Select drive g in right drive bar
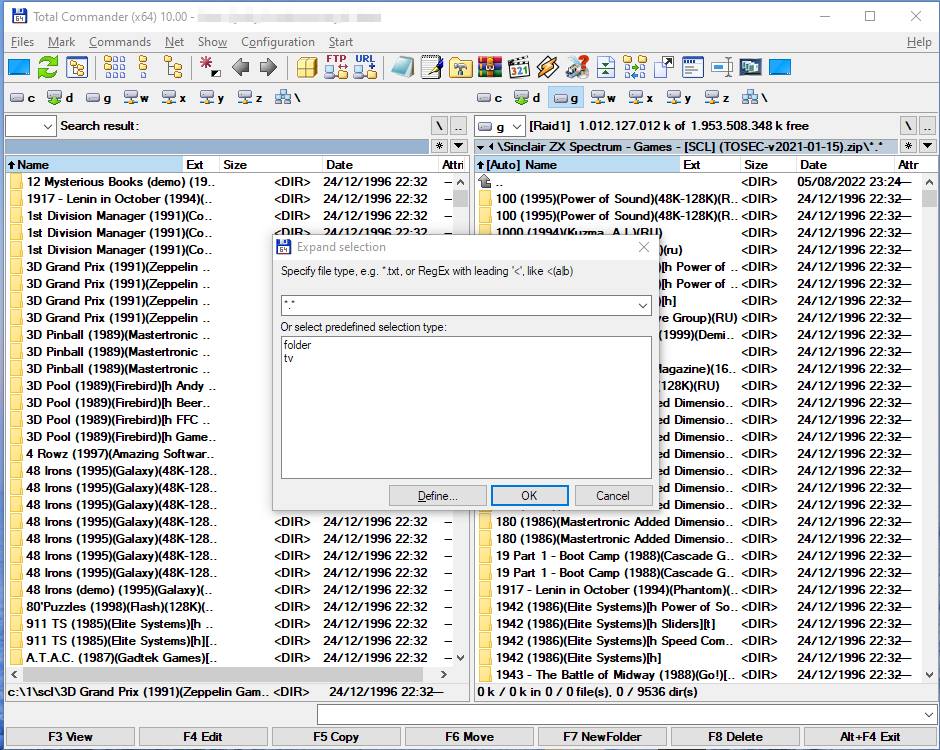This screenshot has height=750, width=940. [567, 98]
